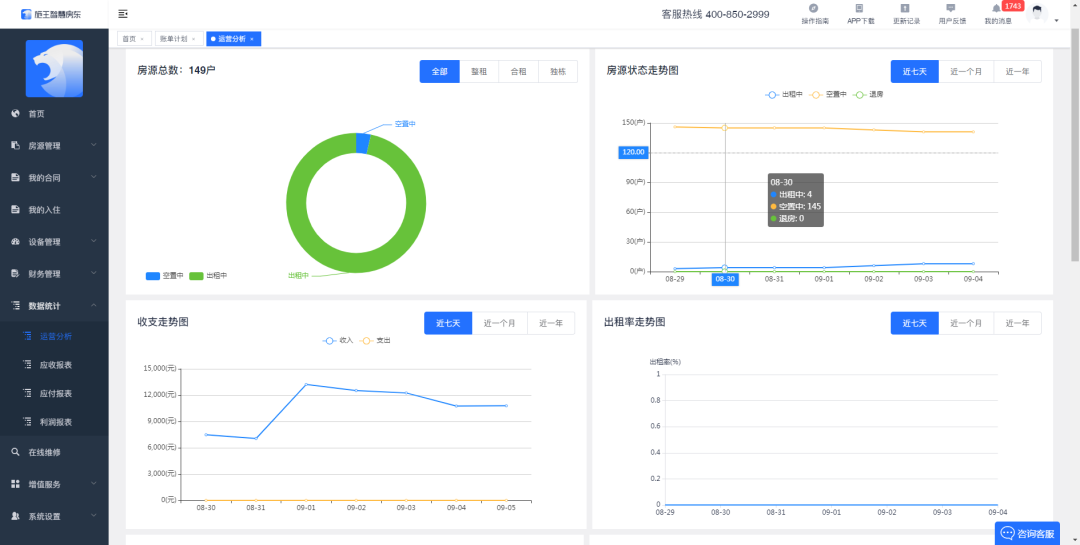Viewport: 1080px width, 545px height.
Task: Open 我的消息 bell notifications
Action: (996, 8)
